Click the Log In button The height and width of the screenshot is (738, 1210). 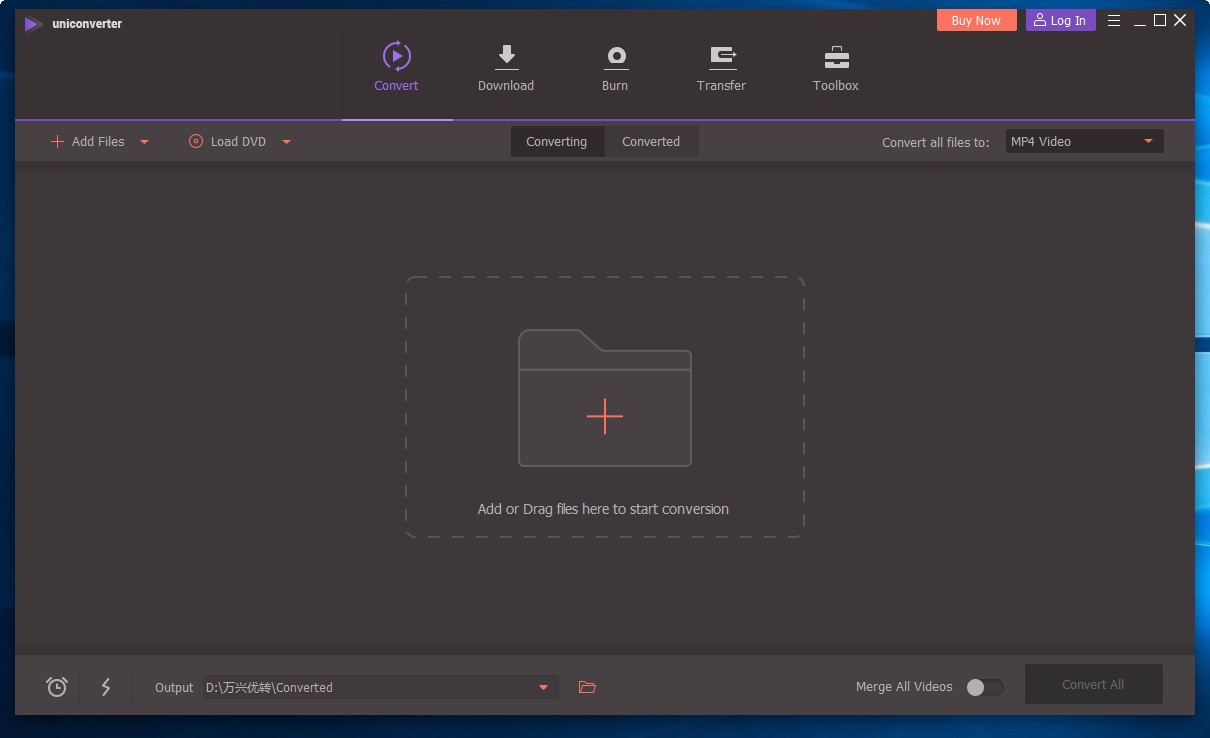pos(1060,20)
